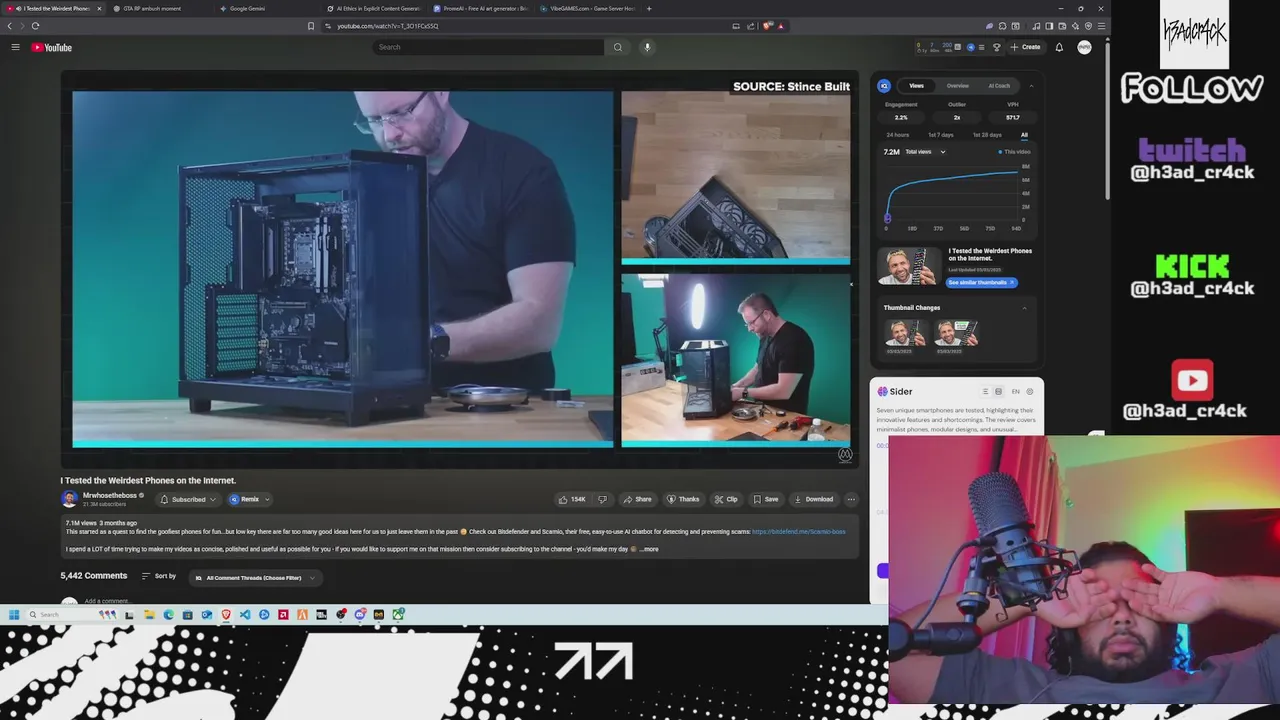Focus the YouTube search field
Viewport: 1280px width, 720px height.
coord(489,47)
